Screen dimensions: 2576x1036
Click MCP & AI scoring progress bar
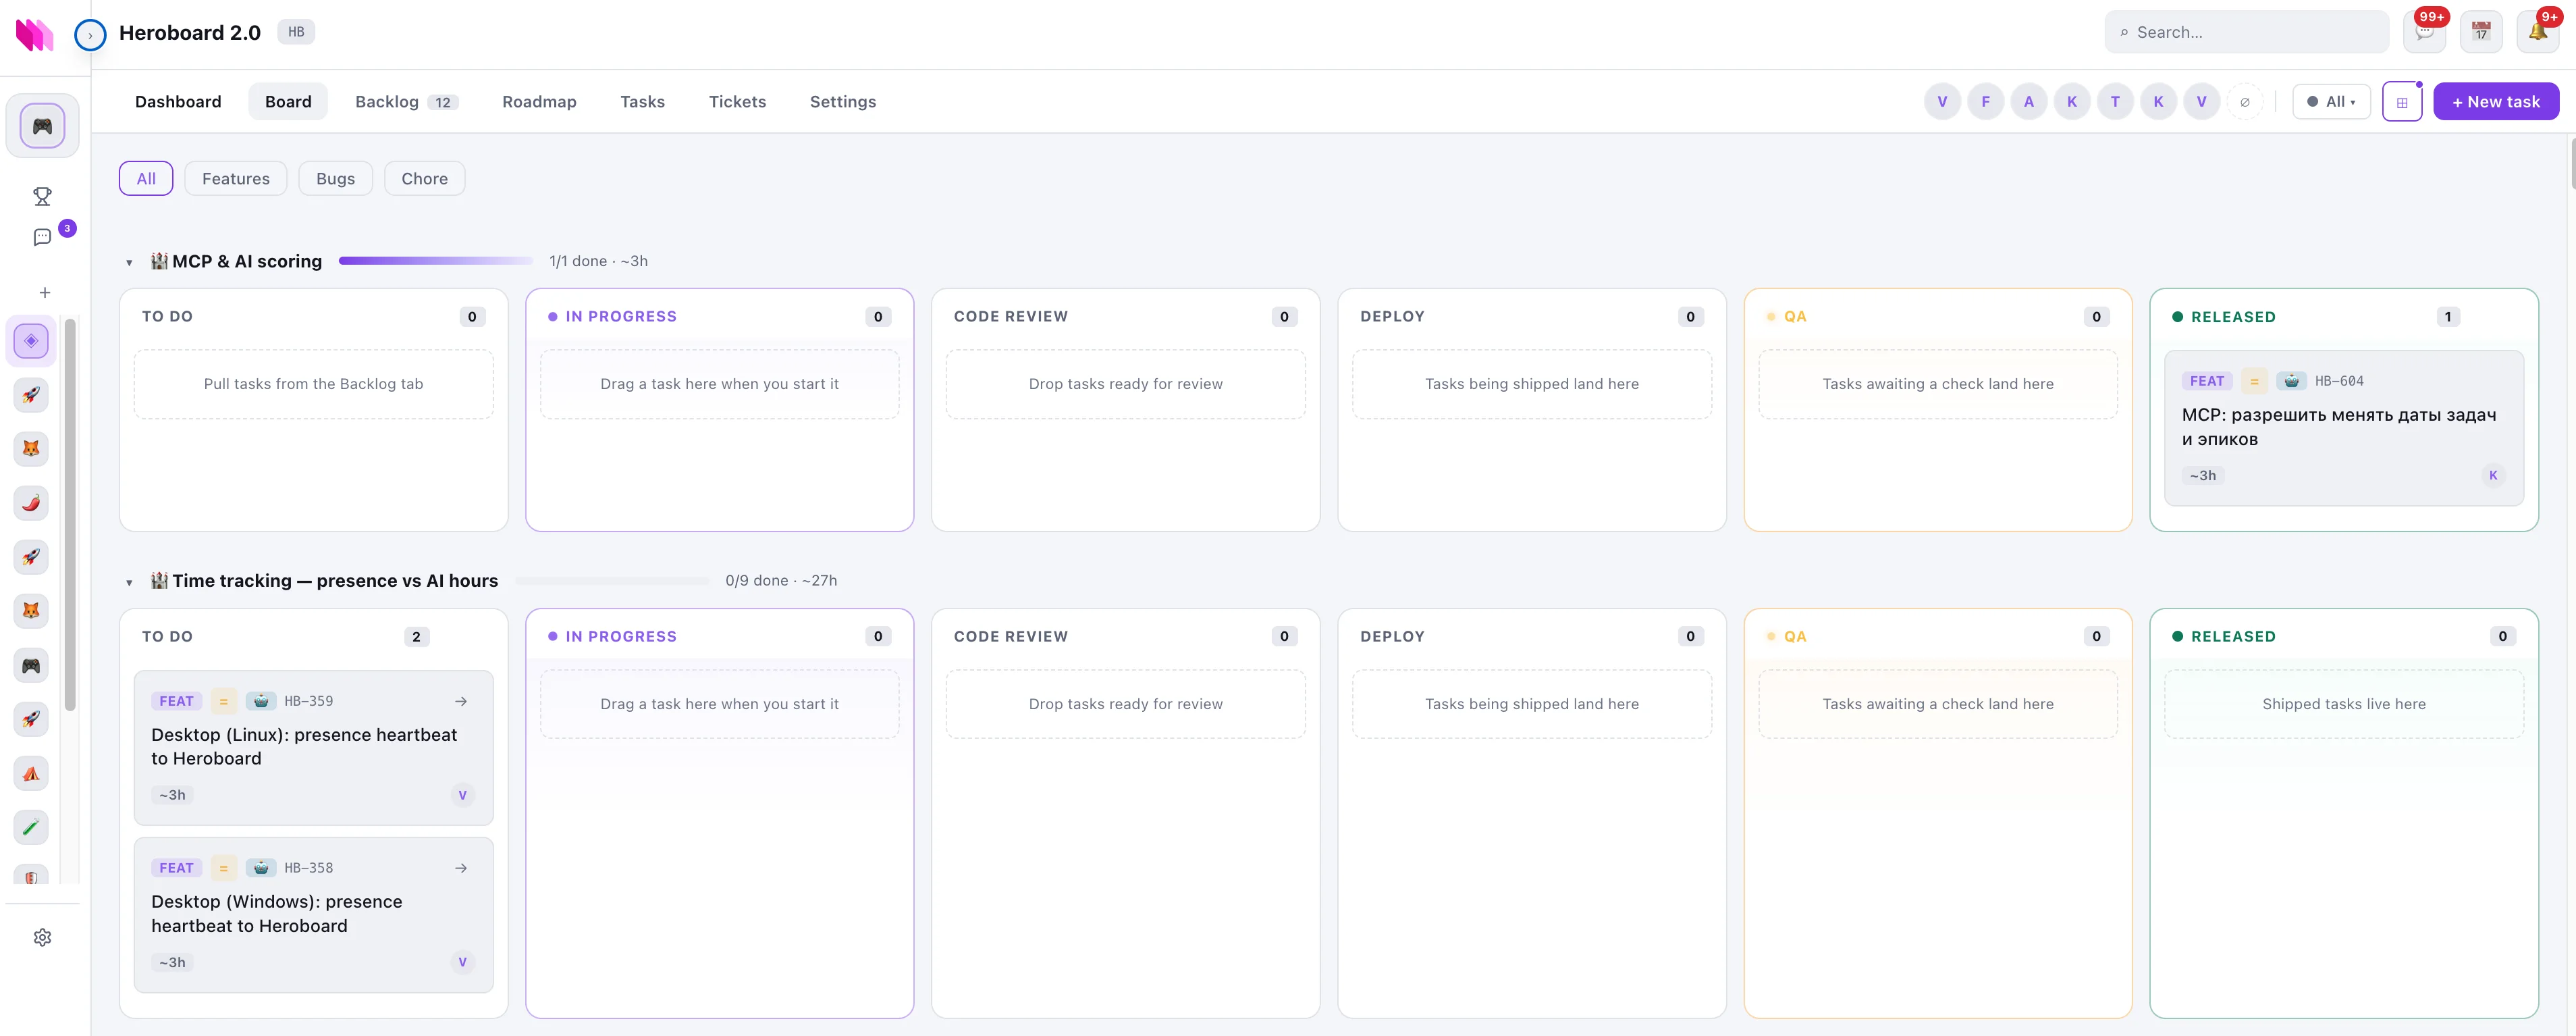click(x=436, y=260)
